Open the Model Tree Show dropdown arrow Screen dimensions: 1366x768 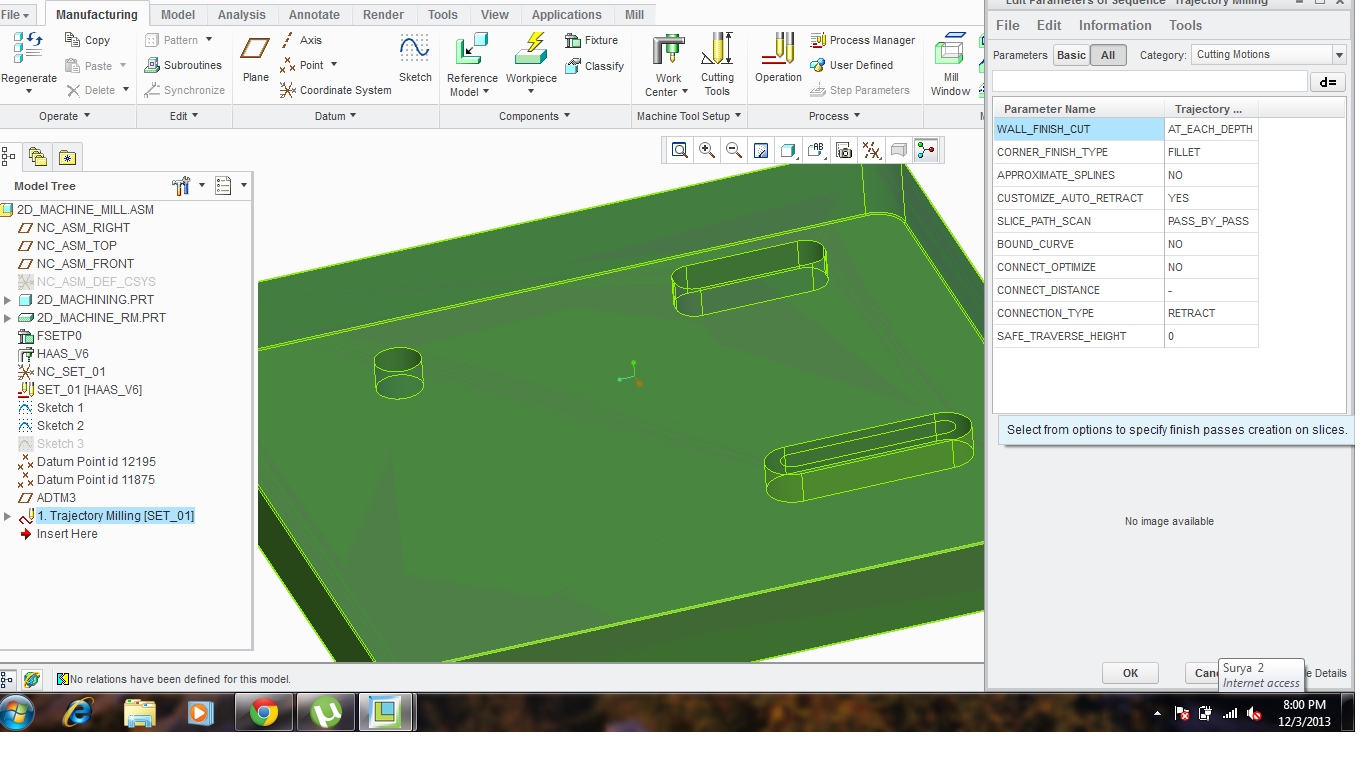click(243, 186)
